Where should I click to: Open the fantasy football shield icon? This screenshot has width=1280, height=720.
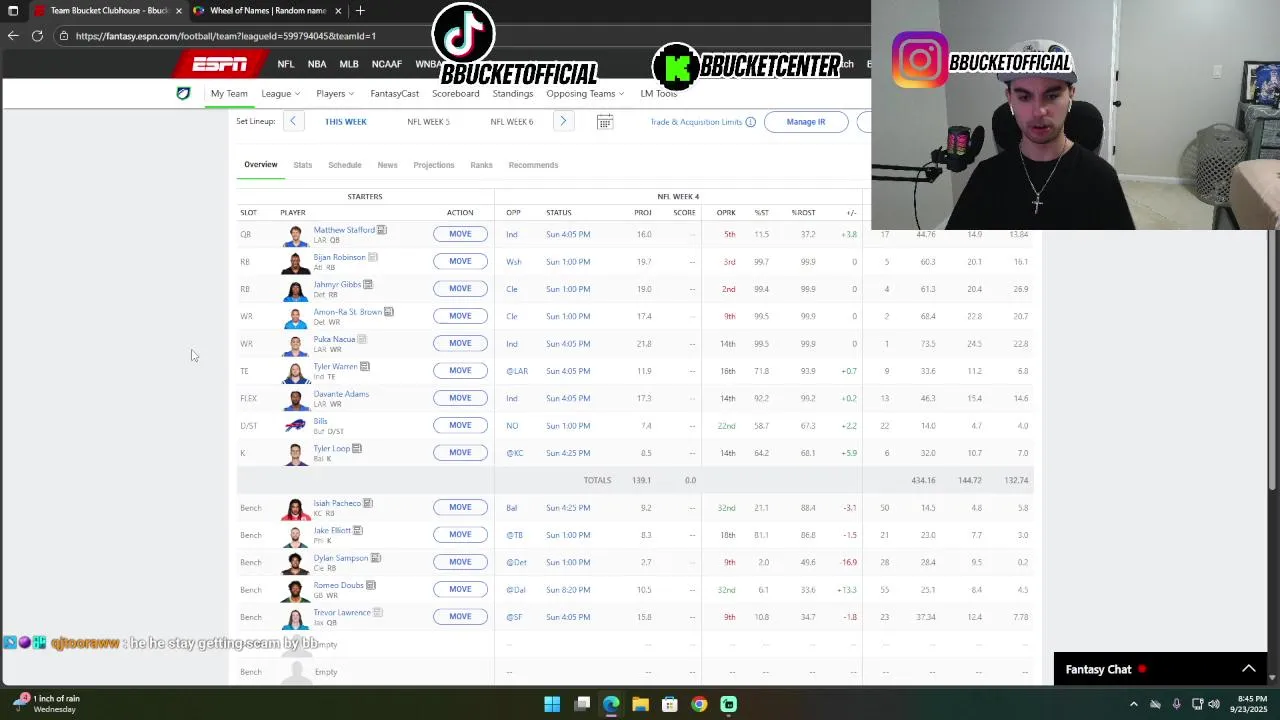(183, 93)
